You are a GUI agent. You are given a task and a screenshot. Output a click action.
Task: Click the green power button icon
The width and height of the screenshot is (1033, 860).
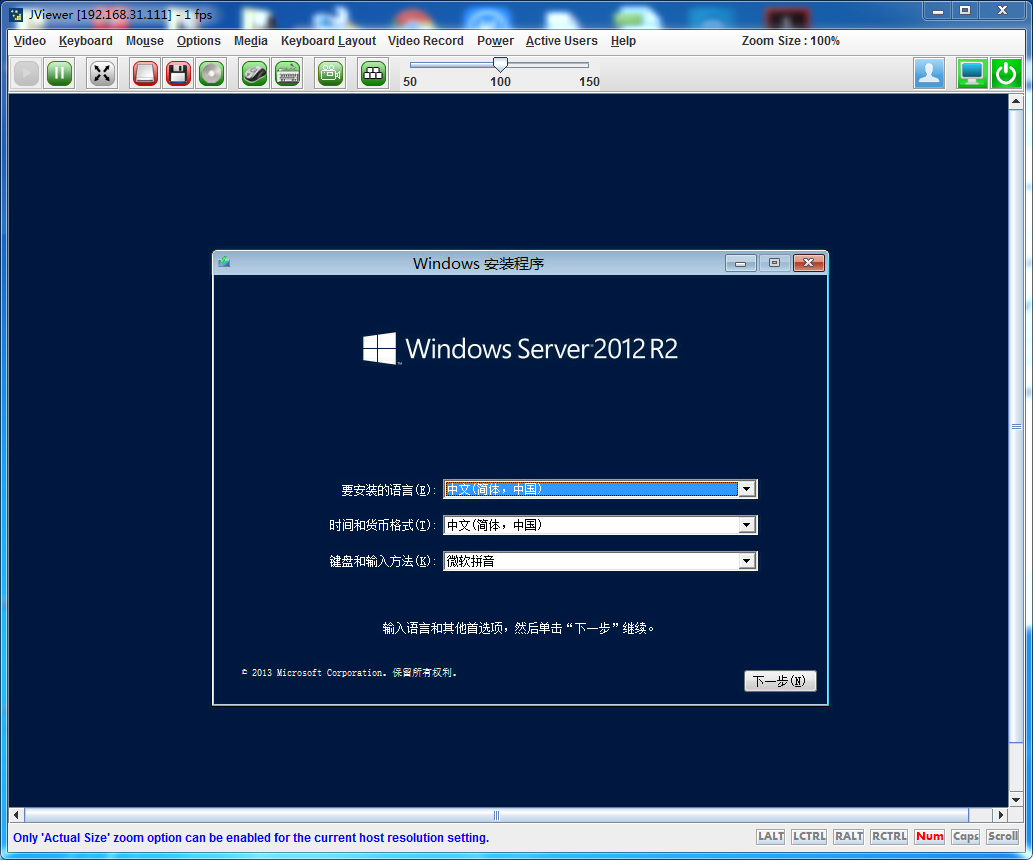coord(1005,74)
